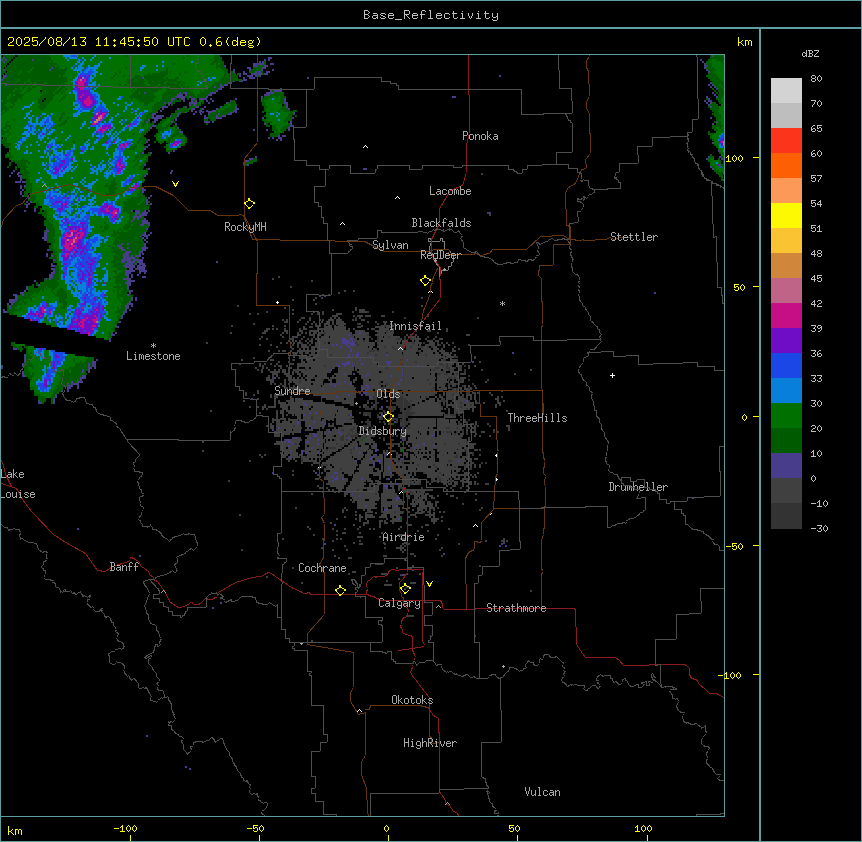The image size is (862, 842).
Task: Click the Drumheller label
Action: pos(638,487)
